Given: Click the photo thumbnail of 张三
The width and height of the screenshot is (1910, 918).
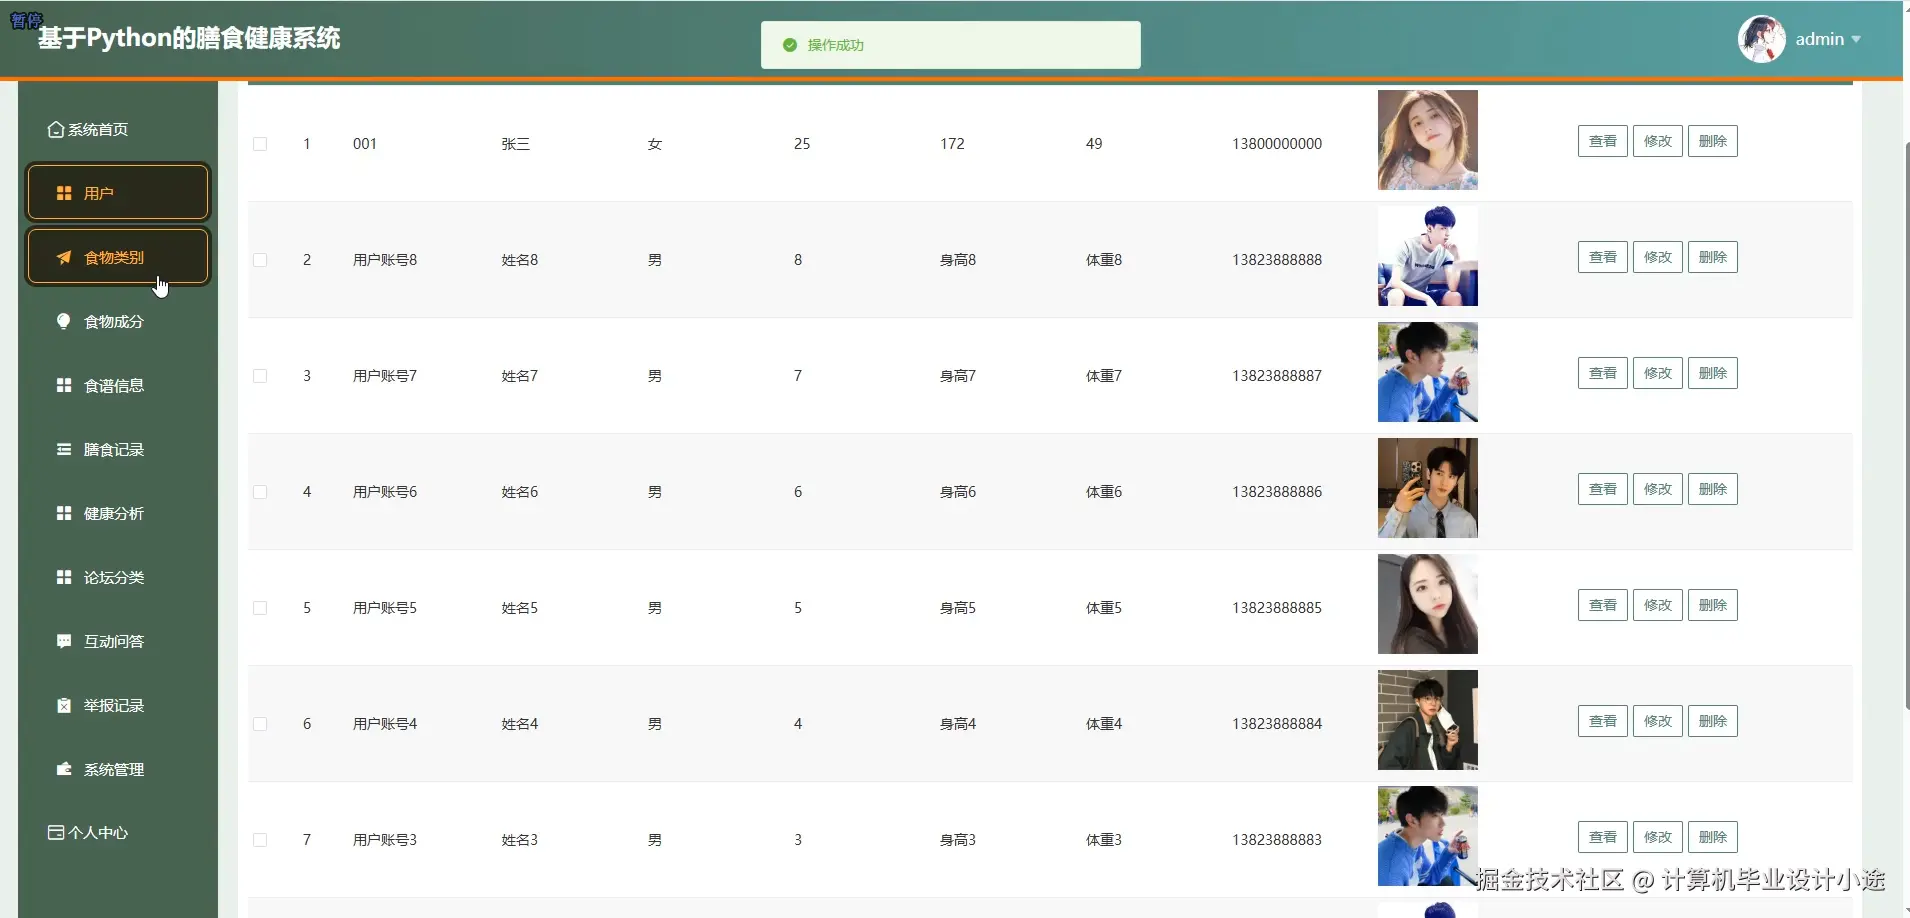Looking at the screenshot, I should point(1428,140).
